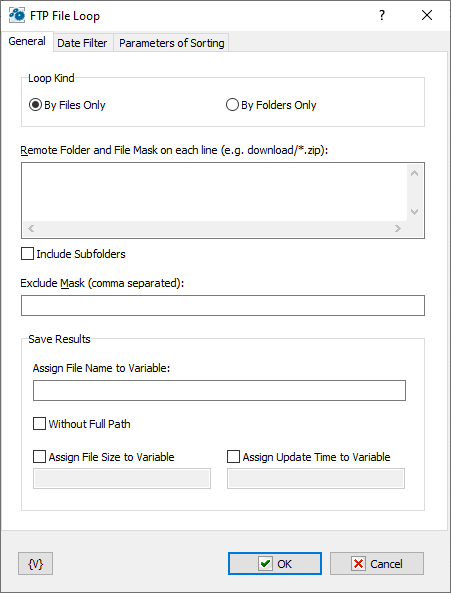Click the horizontal scrollbar right arrow
This screenshot has height=593, width=451.
tap(398, 228)
